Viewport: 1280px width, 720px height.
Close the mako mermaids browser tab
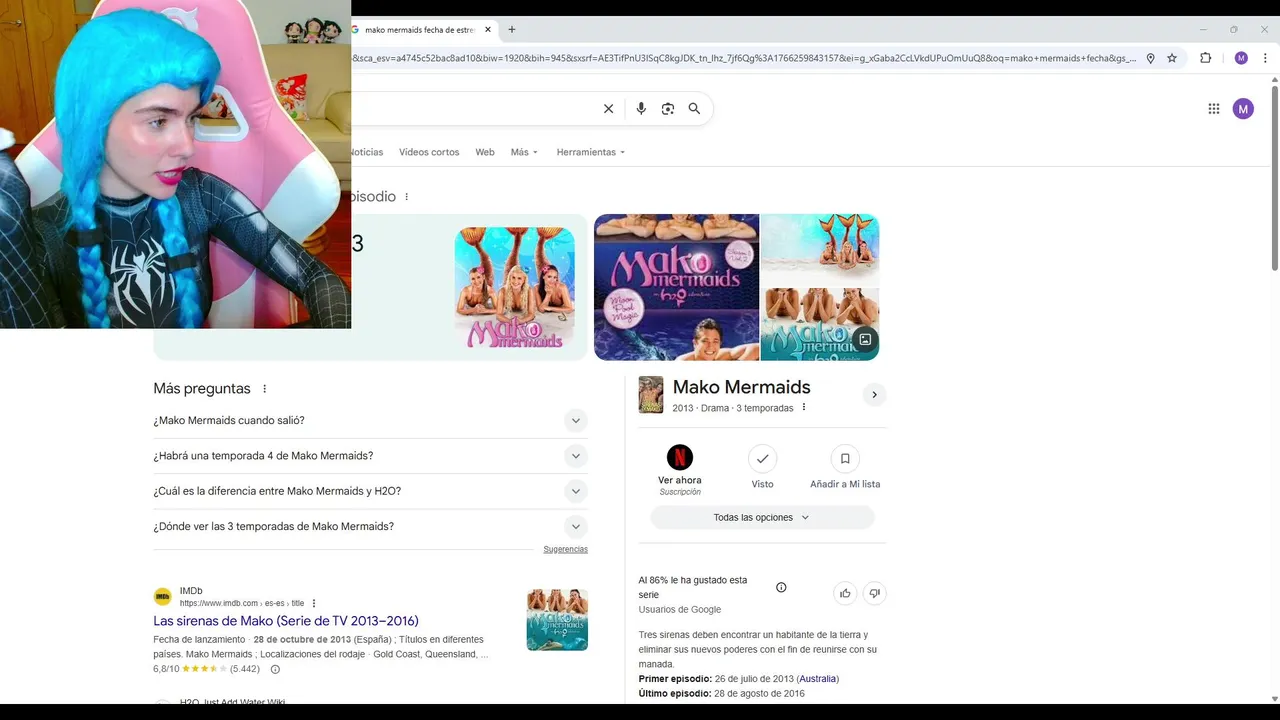[x=488, y=30]
